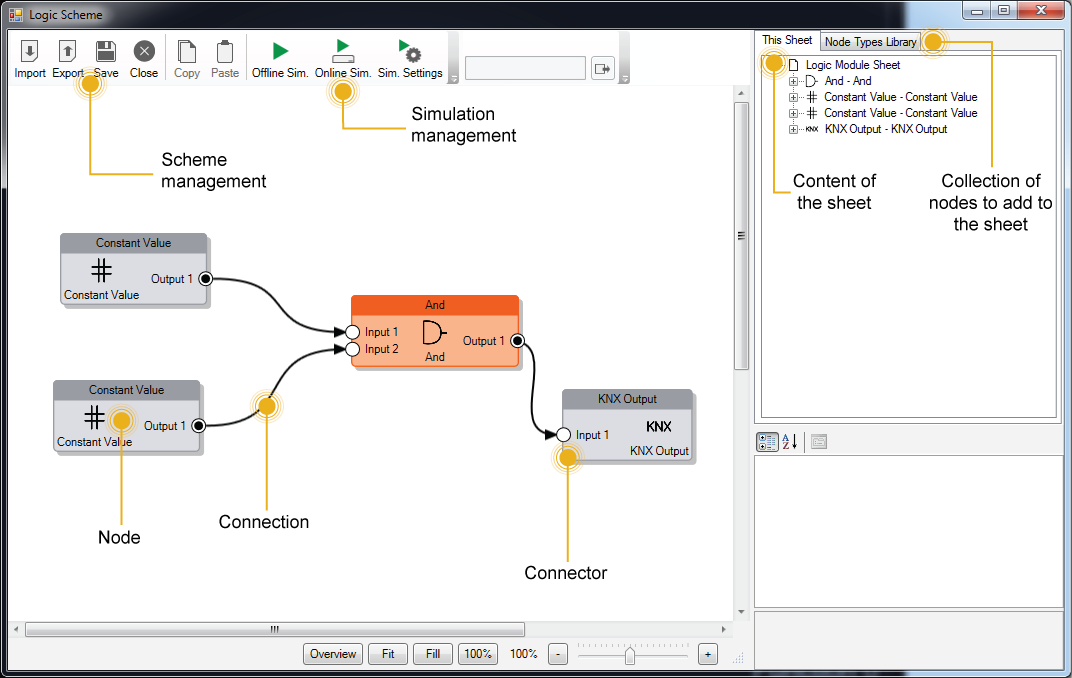
Task: Expand the first Constant Value tree node
Action: pos(793,97)
